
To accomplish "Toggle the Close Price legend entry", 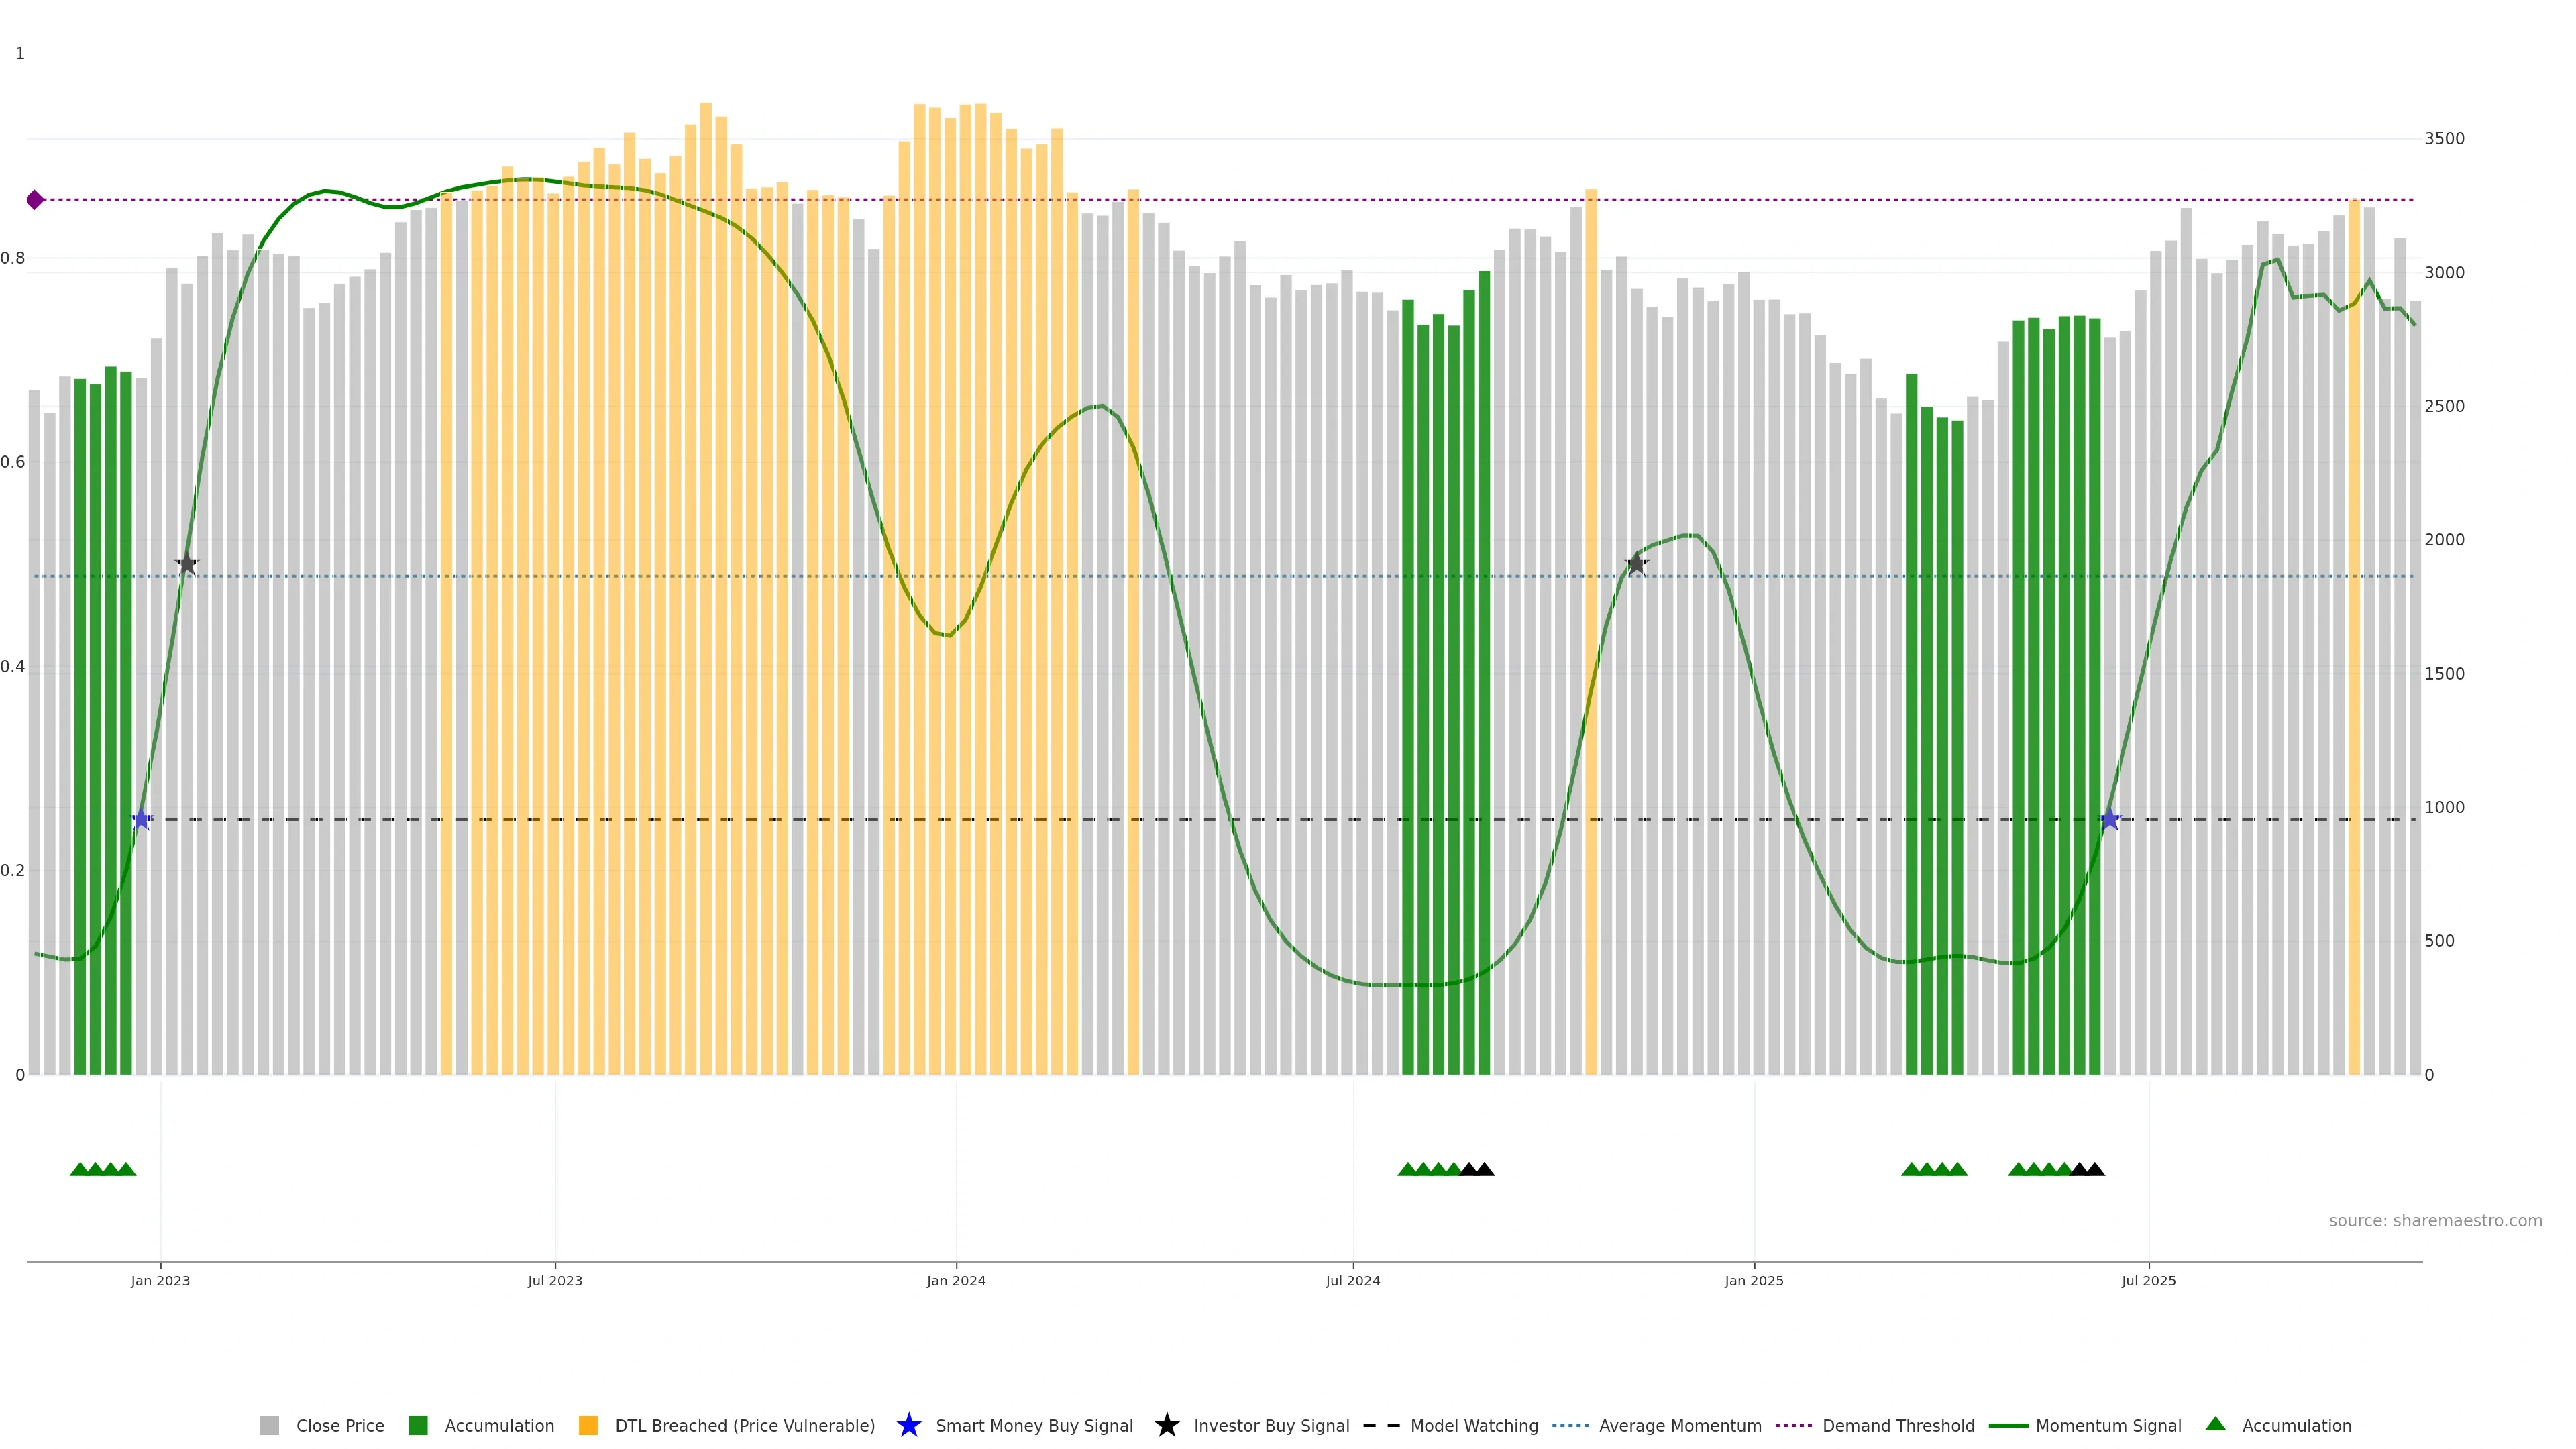I will coord(339,1426).
